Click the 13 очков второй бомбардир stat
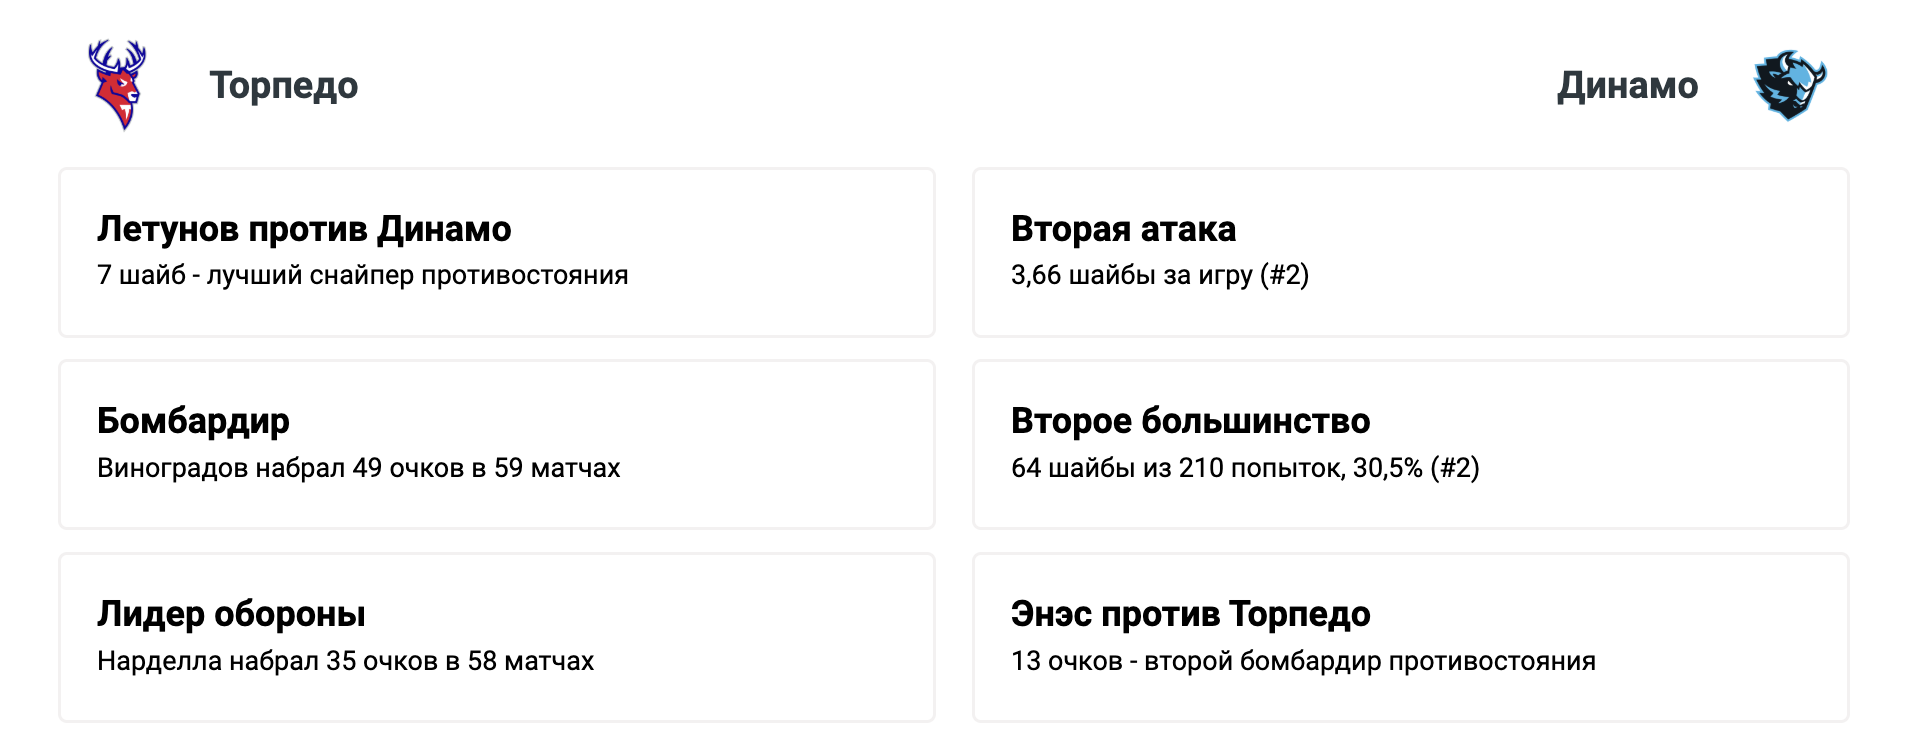 [x=1302, y=661]
